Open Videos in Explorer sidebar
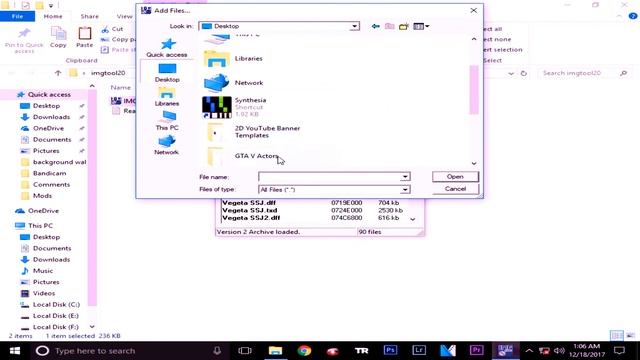640x360 pixels. point(44,293)
